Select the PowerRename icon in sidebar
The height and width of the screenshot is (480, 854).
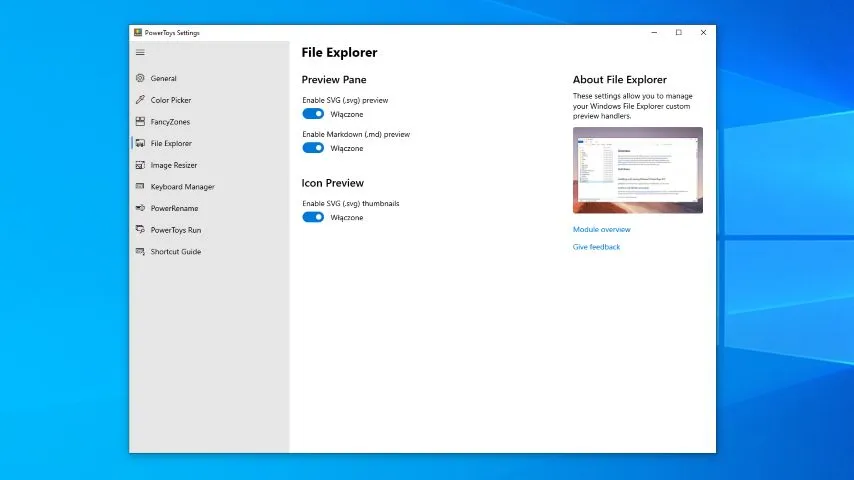(141, 208)
